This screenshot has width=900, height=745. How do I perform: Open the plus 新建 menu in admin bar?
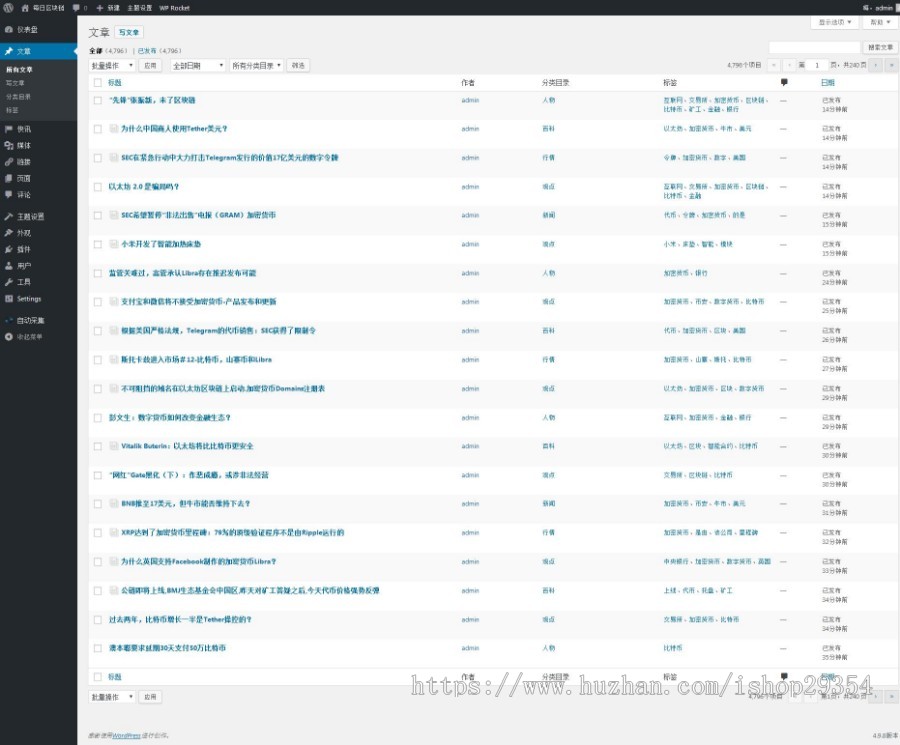click(107, 8)
